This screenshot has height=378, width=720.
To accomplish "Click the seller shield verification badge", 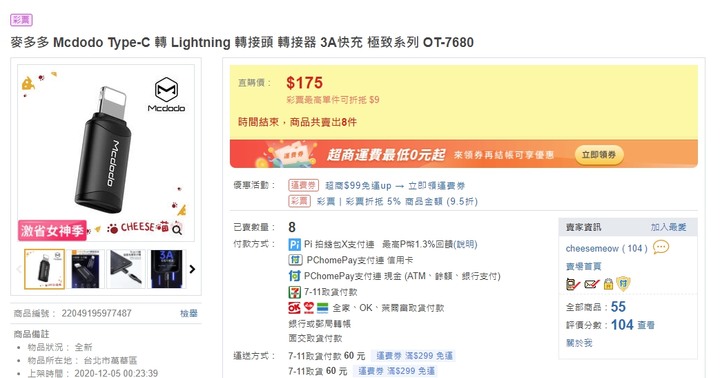I will click(x=623, y=283).
